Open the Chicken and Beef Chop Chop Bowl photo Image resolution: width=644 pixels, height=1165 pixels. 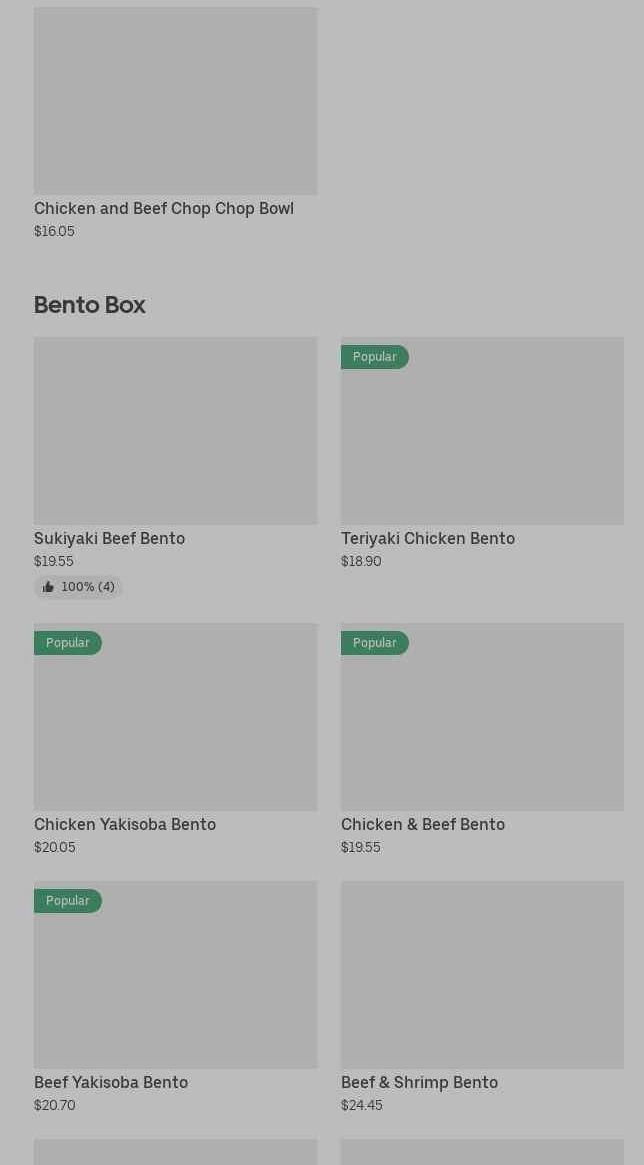pos(175,100)
